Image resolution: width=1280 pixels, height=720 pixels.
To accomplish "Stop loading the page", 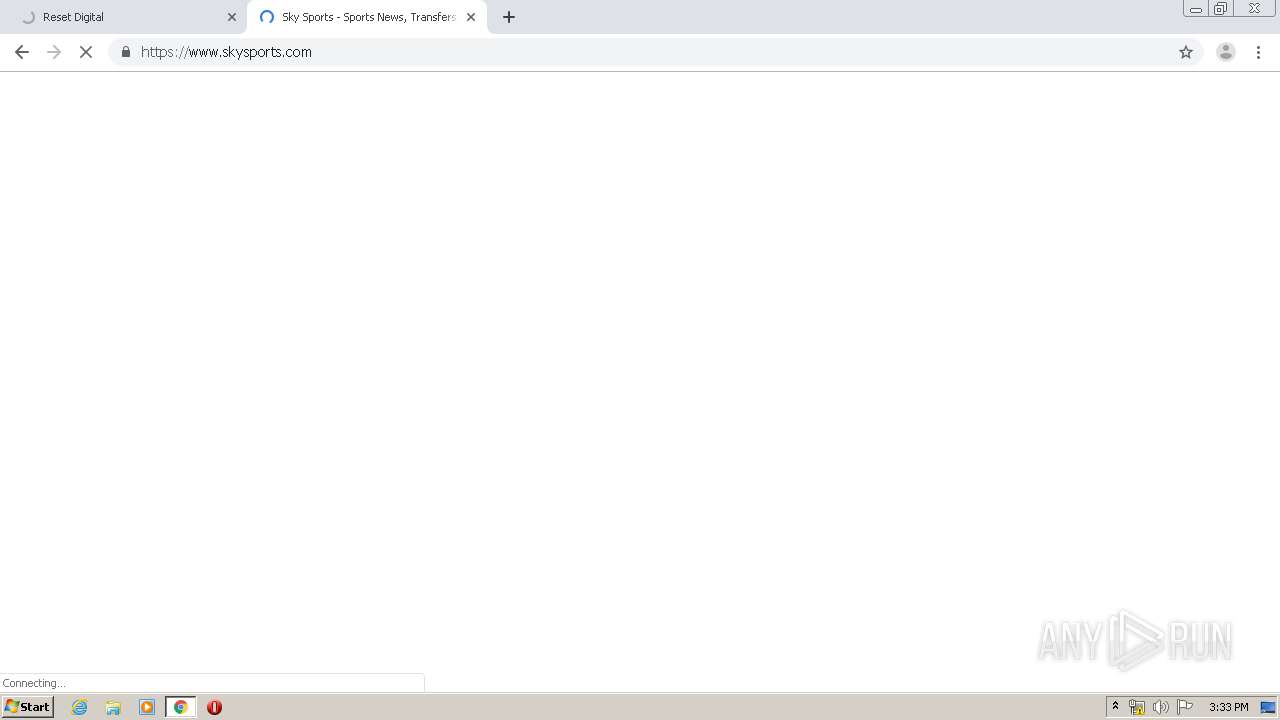I will [86, 52].
